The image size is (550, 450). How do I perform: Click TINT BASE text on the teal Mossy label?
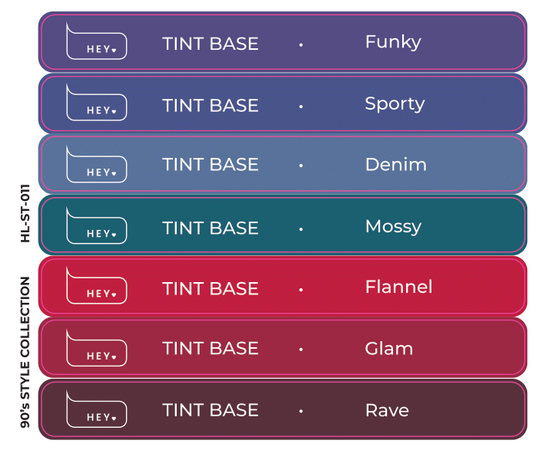point(210,228)
